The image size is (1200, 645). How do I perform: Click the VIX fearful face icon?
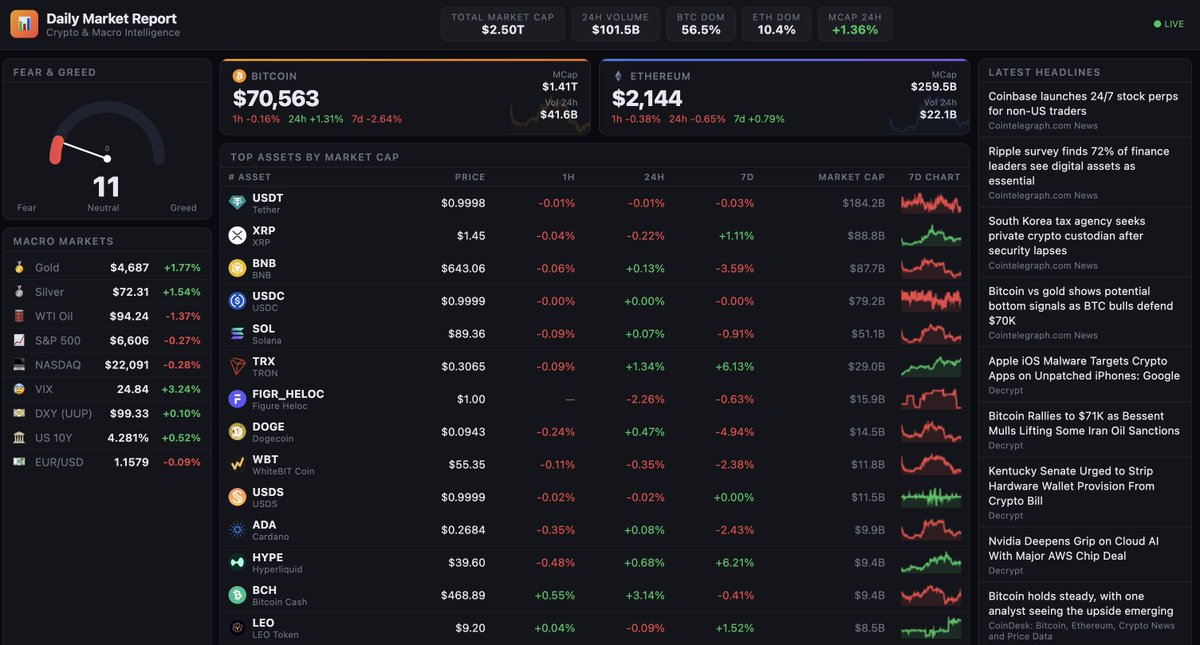(19, 389)
